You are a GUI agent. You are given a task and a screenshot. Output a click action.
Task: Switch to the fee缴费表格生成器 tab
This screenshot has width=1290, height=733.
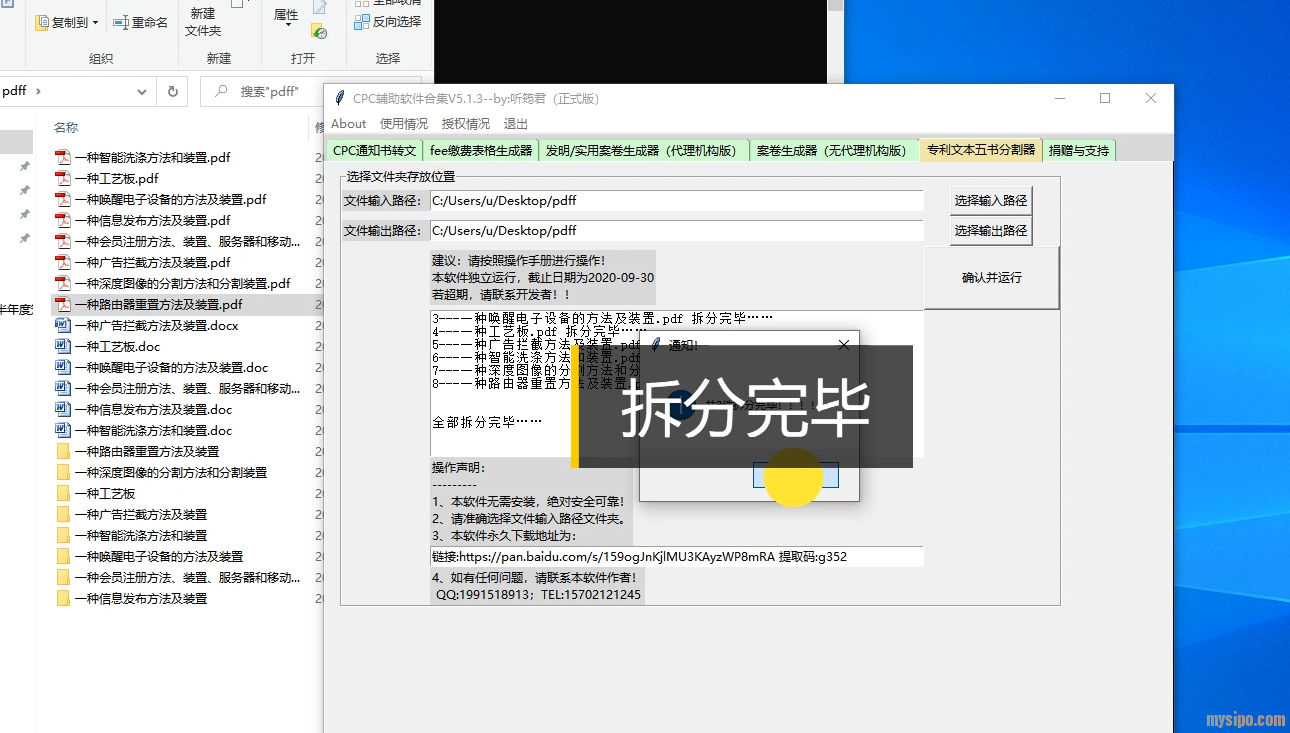point(481,150)
